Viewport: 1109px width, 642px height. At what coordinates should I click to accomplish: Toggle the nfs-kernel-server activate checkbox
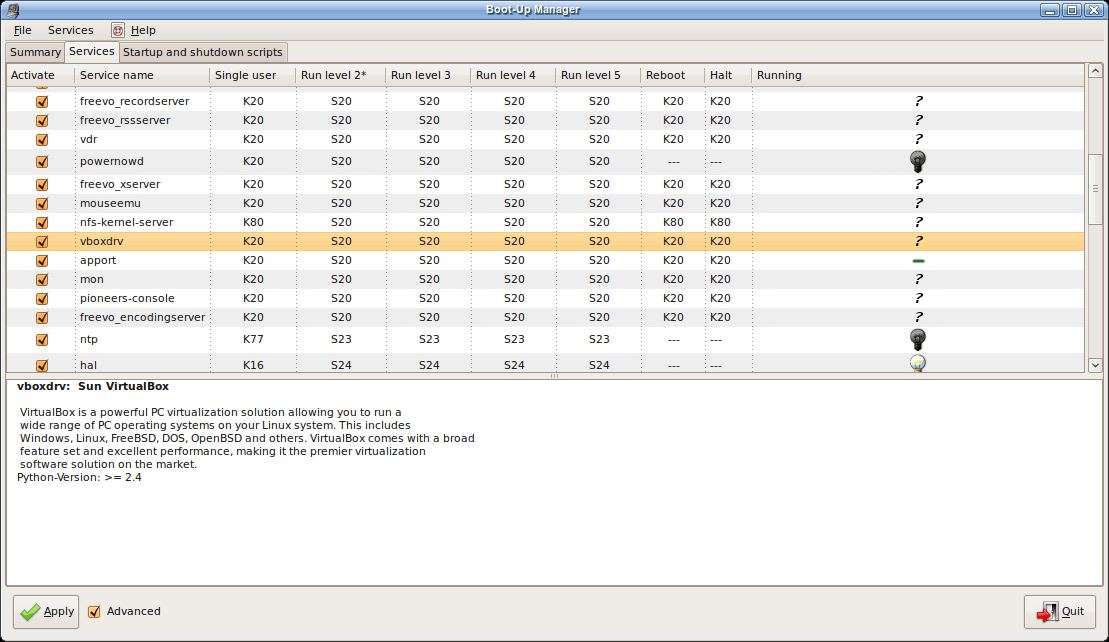click(42, 222)
